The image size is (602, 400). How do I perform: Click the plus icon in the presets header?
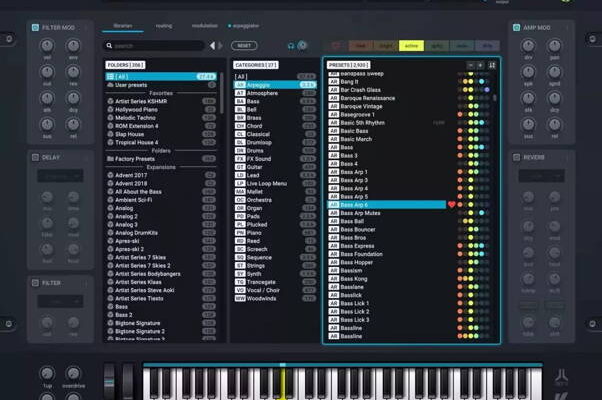tap(480, 65)
